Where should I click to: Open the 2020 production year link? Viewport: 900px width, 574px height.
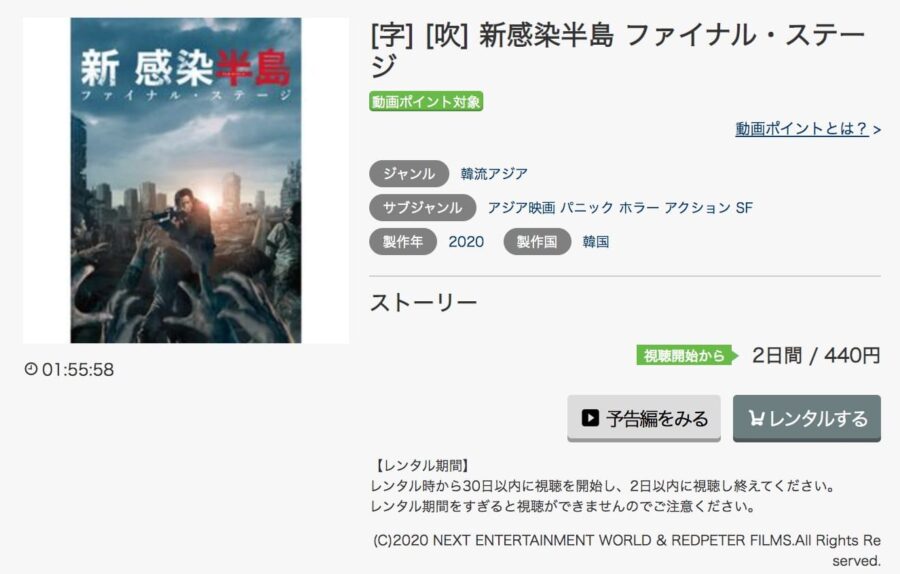(466, 242)
